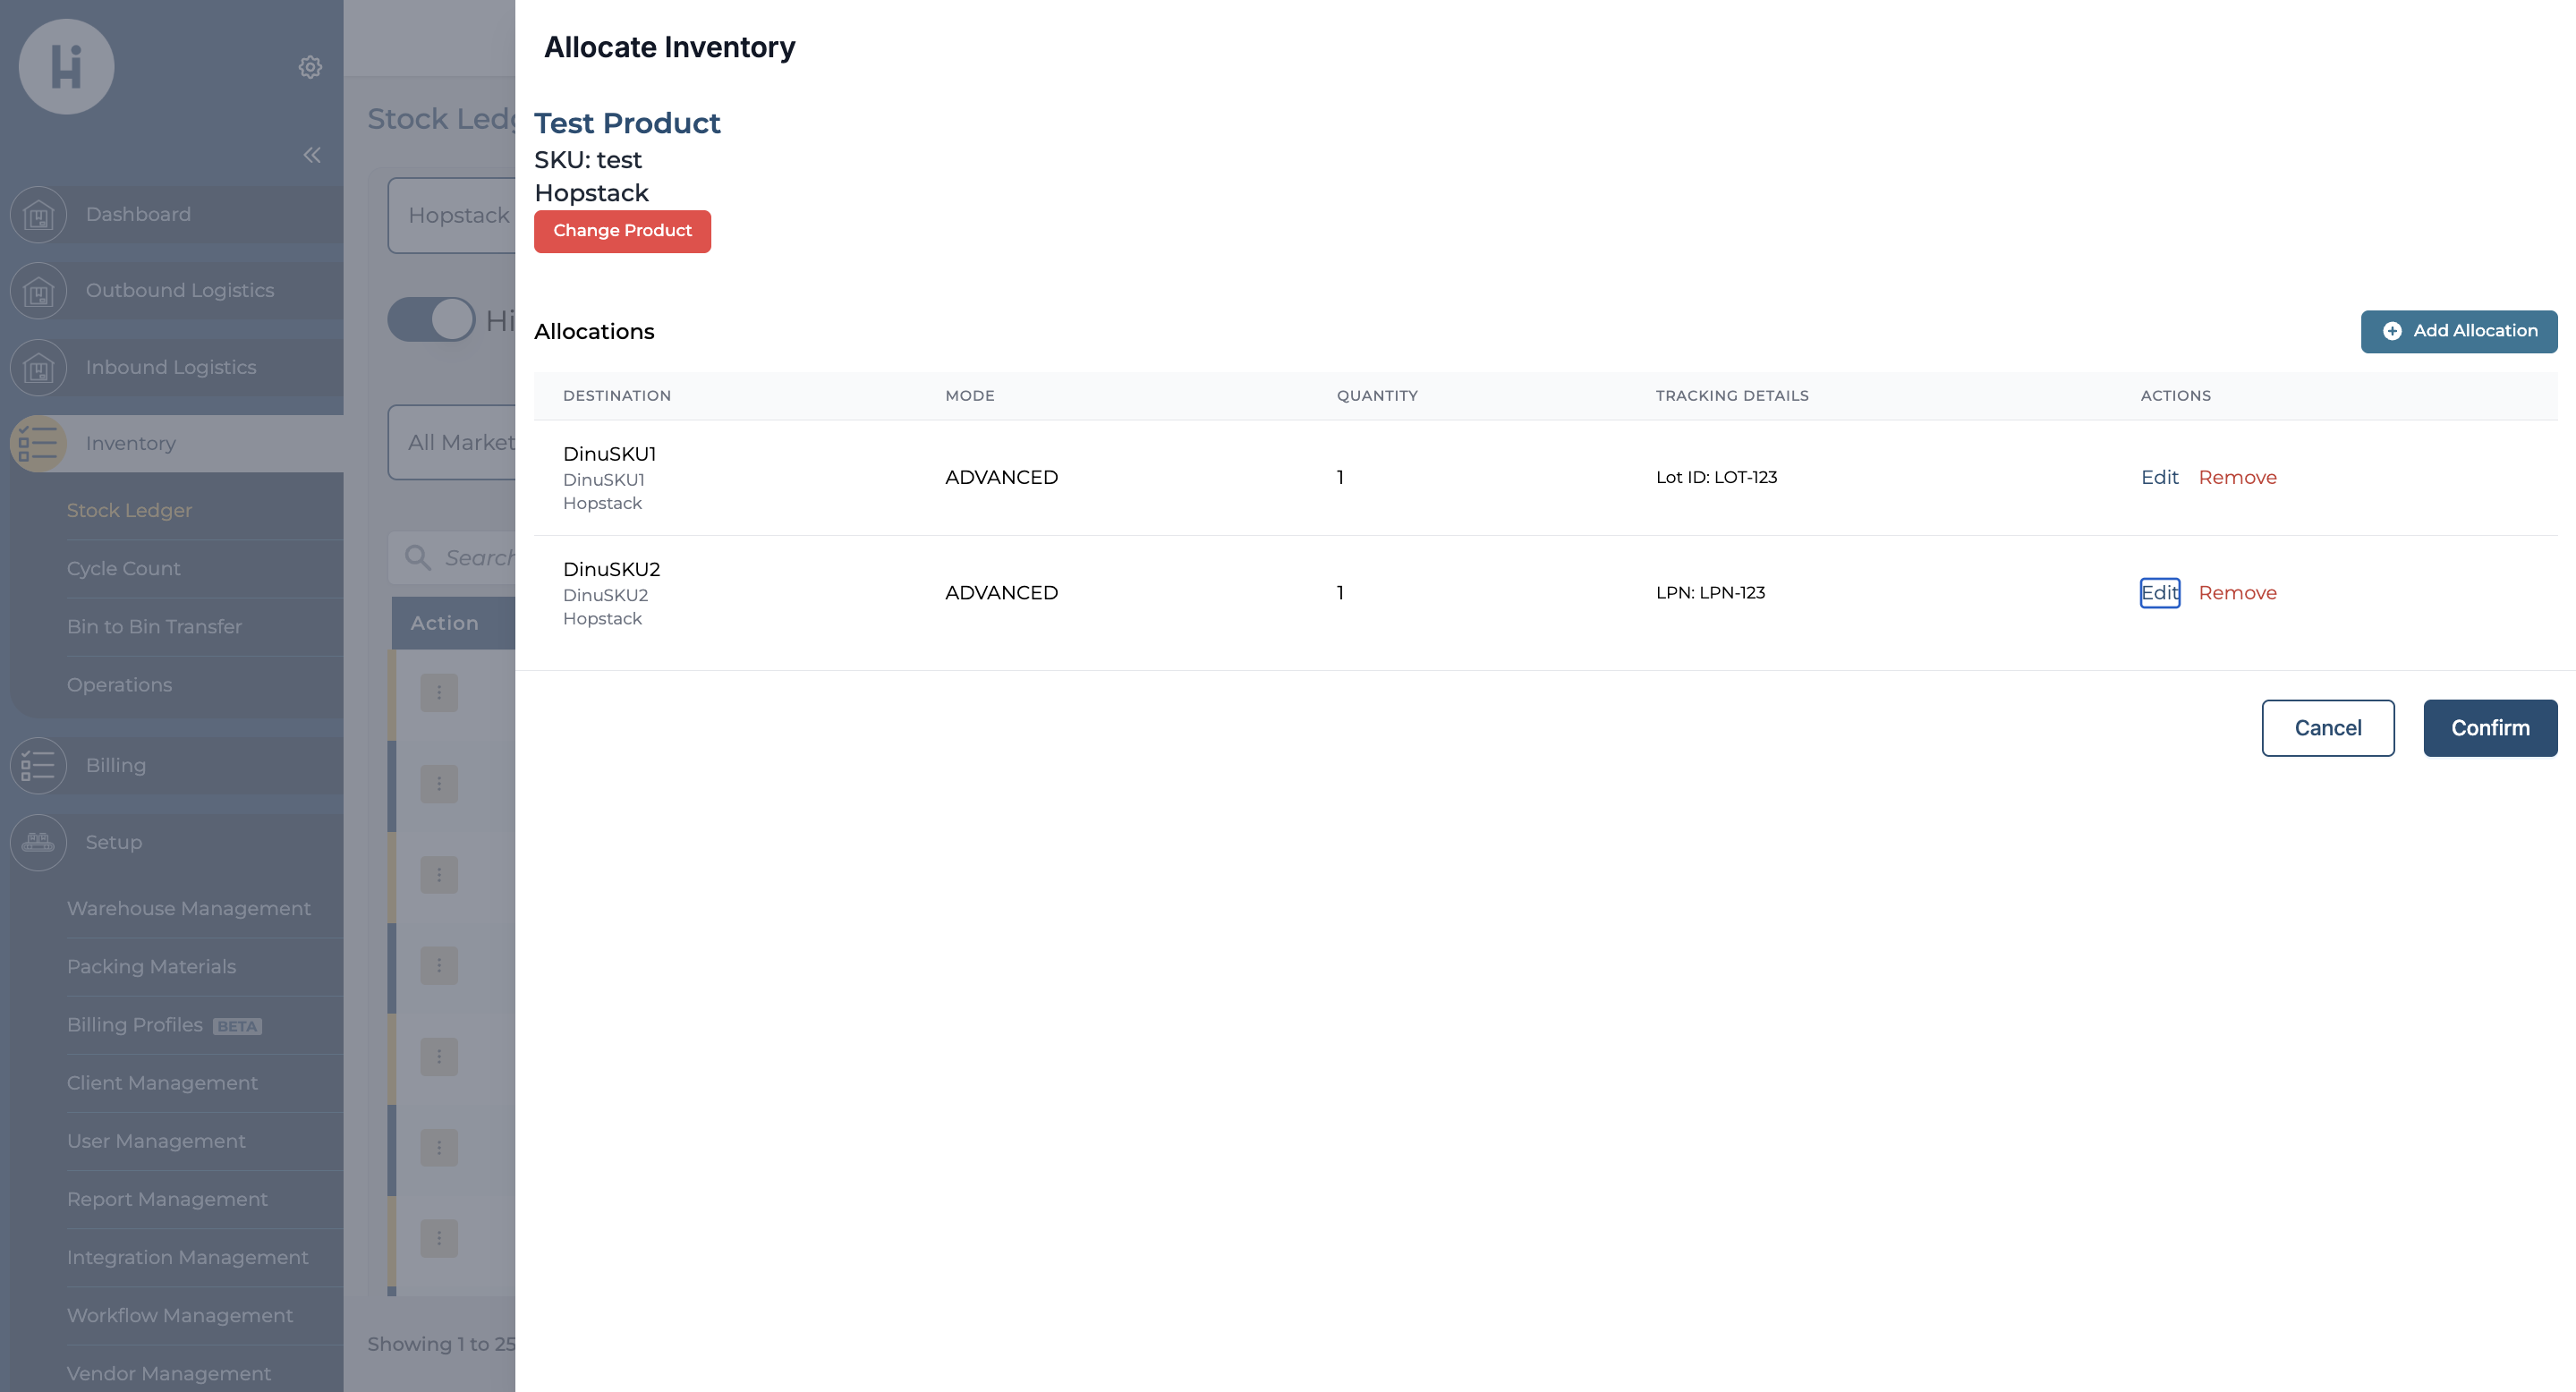Click the Dashboard sidebar icon
The height and width of the screenshot is (1392, 2576).
pos(38,215)
